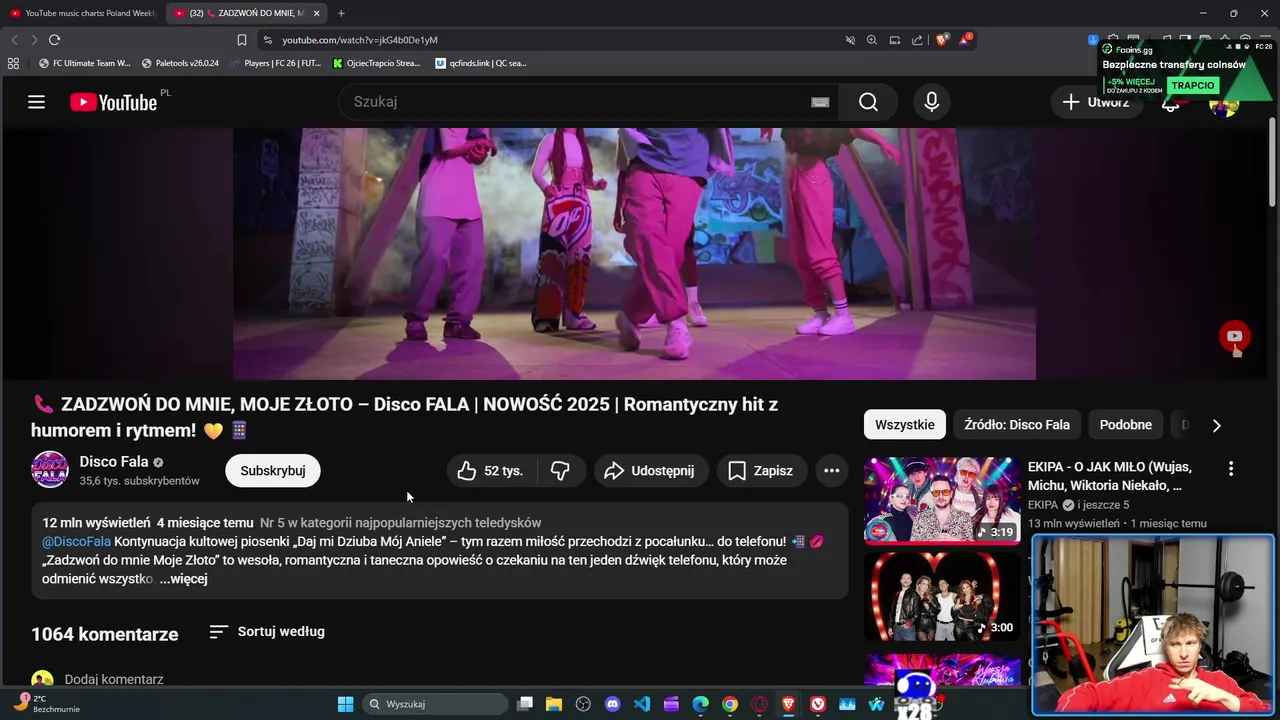Open Visual Studio Code from taskbar
Image resolution: width=1280 pixels, height=720 pixels.
click(642, 704)
